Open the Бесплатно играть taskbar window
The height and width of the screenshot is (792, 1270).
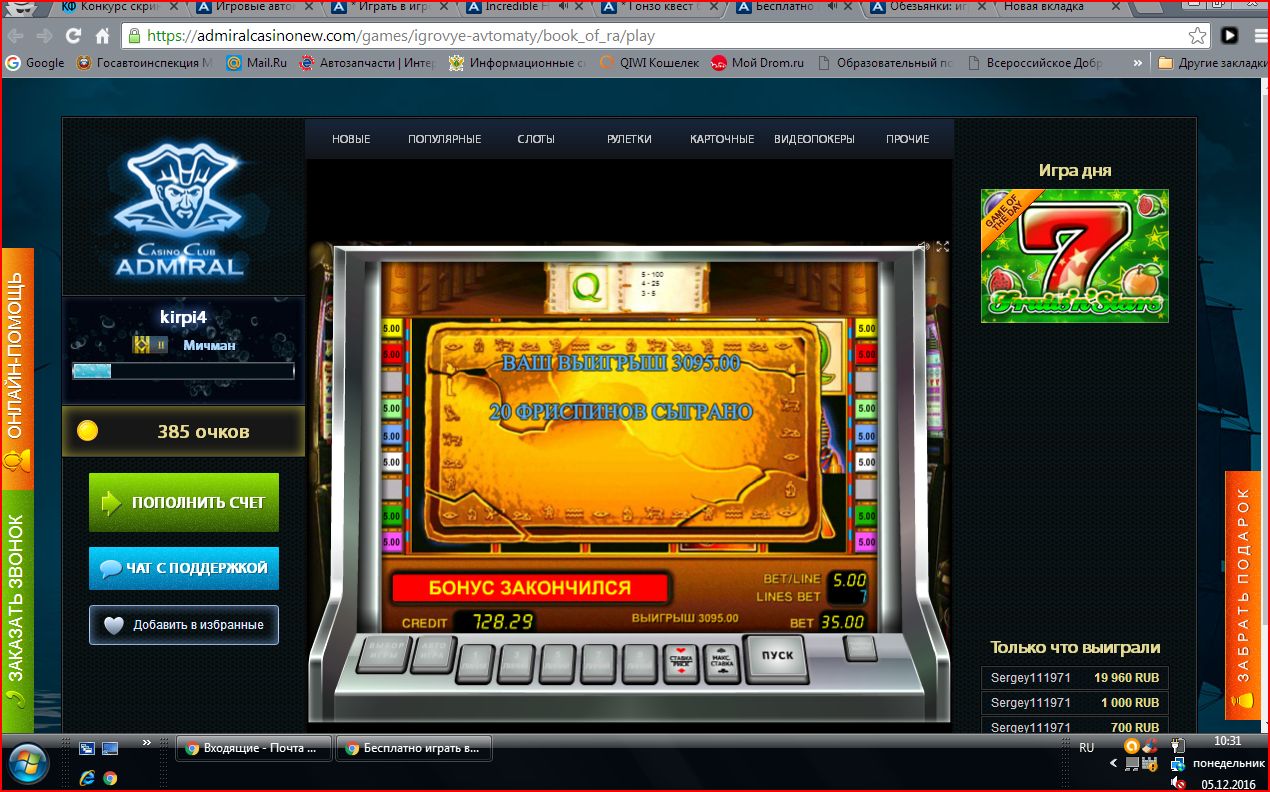(x=413, y=747)
